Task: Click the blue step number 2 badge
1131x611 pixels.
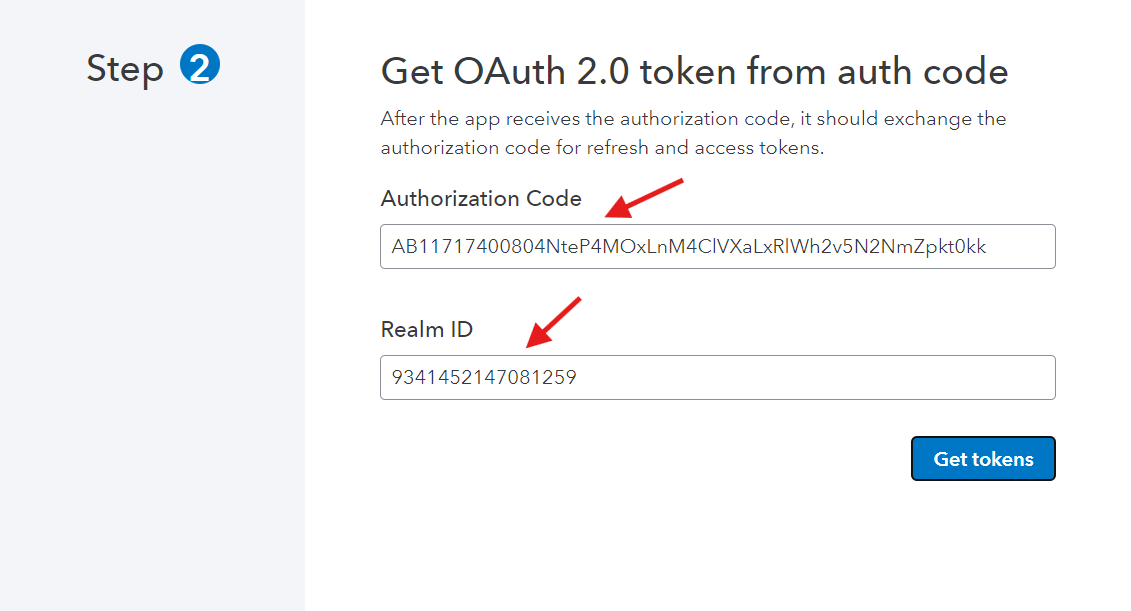Action: [x=200, y=64]
